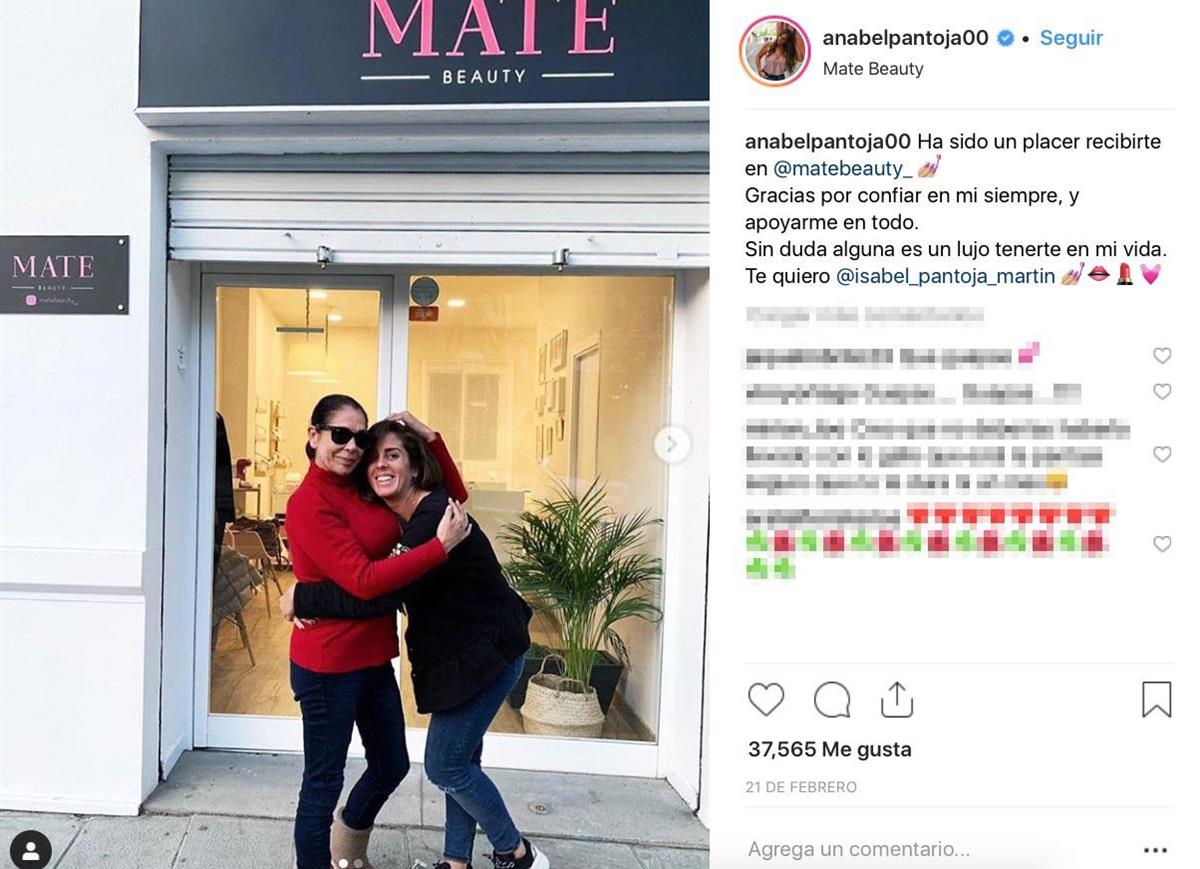
Task: Go to the next photo with the carousel arrow
Action: click(x=672, y=443)
